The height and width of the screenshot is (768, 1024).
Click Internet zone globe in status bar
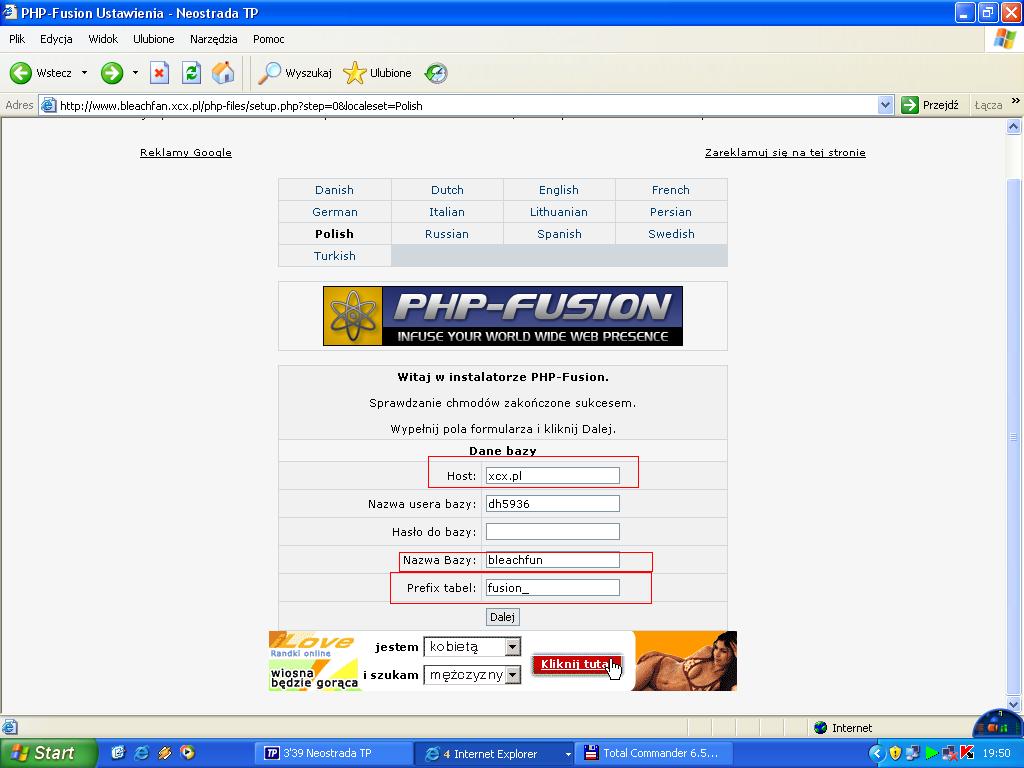point(821,728)
